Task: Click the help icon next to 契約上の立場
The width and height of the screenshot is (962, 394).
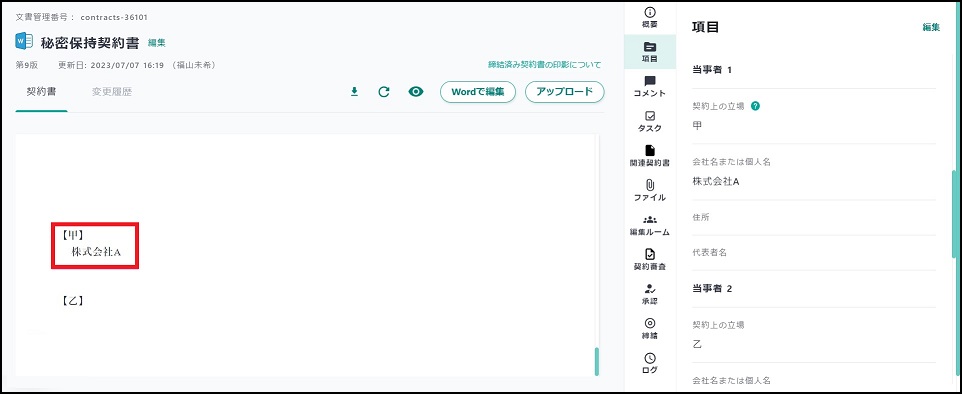Action: click(756, 106)
